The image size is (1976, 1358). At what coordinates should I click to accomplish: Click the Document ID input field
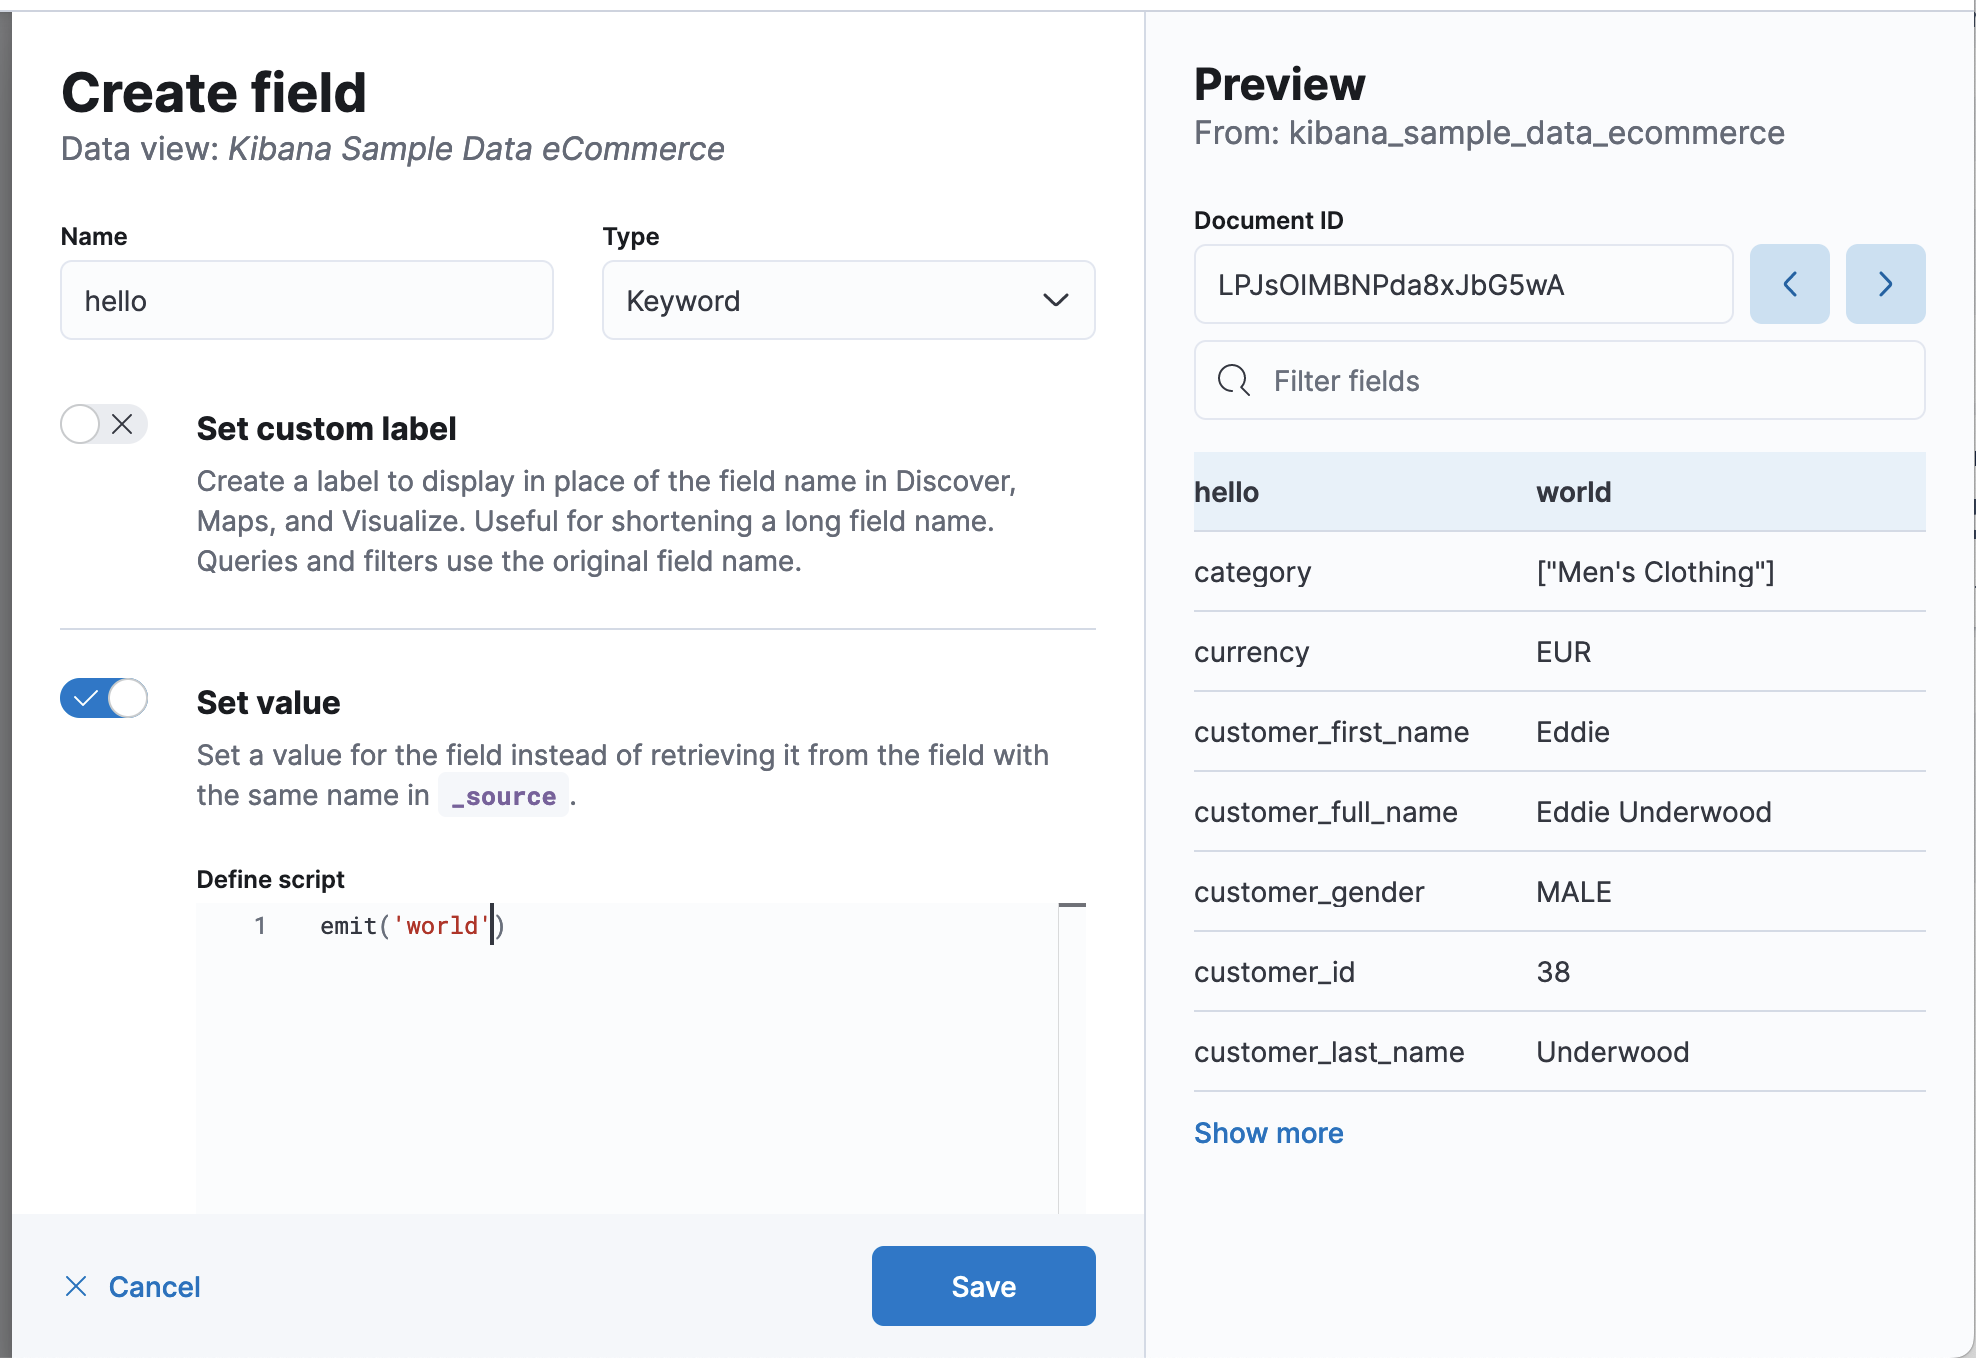point(1463,284)
